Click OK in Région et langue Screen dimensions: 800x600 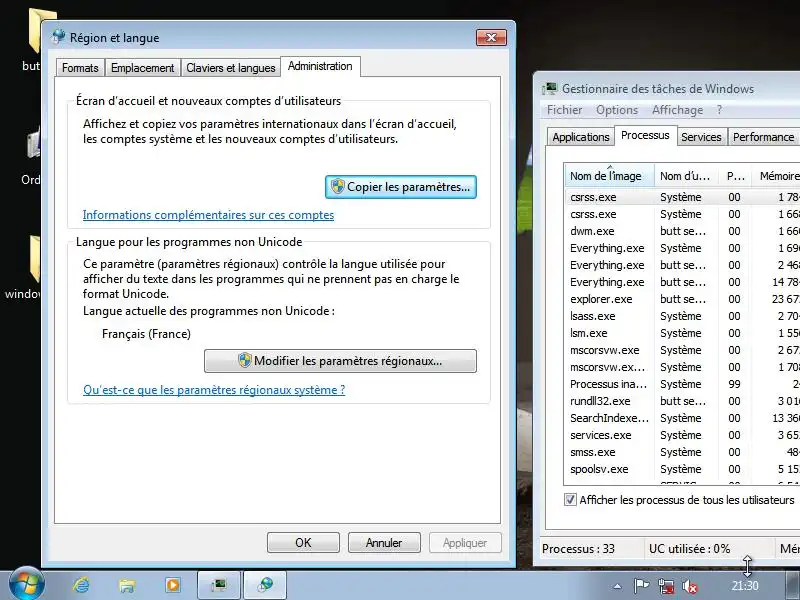303,542
